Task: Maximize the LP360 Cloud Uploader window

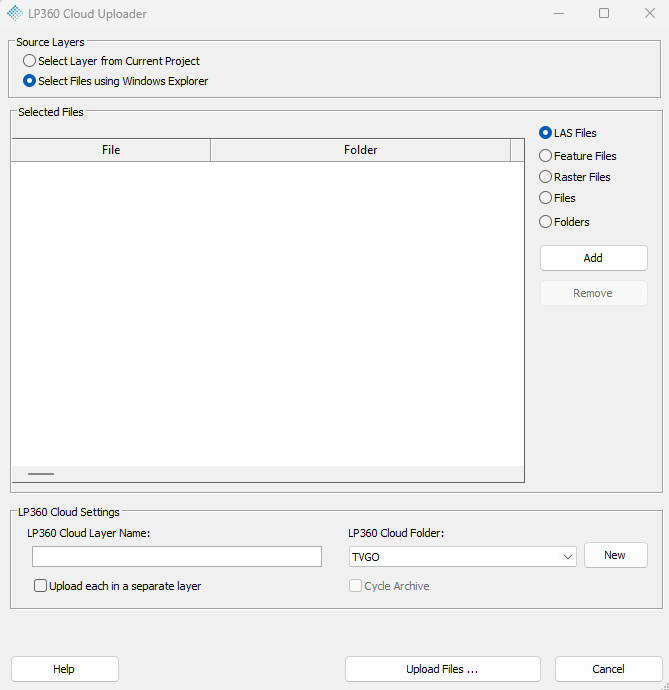Action: (604, 14)
